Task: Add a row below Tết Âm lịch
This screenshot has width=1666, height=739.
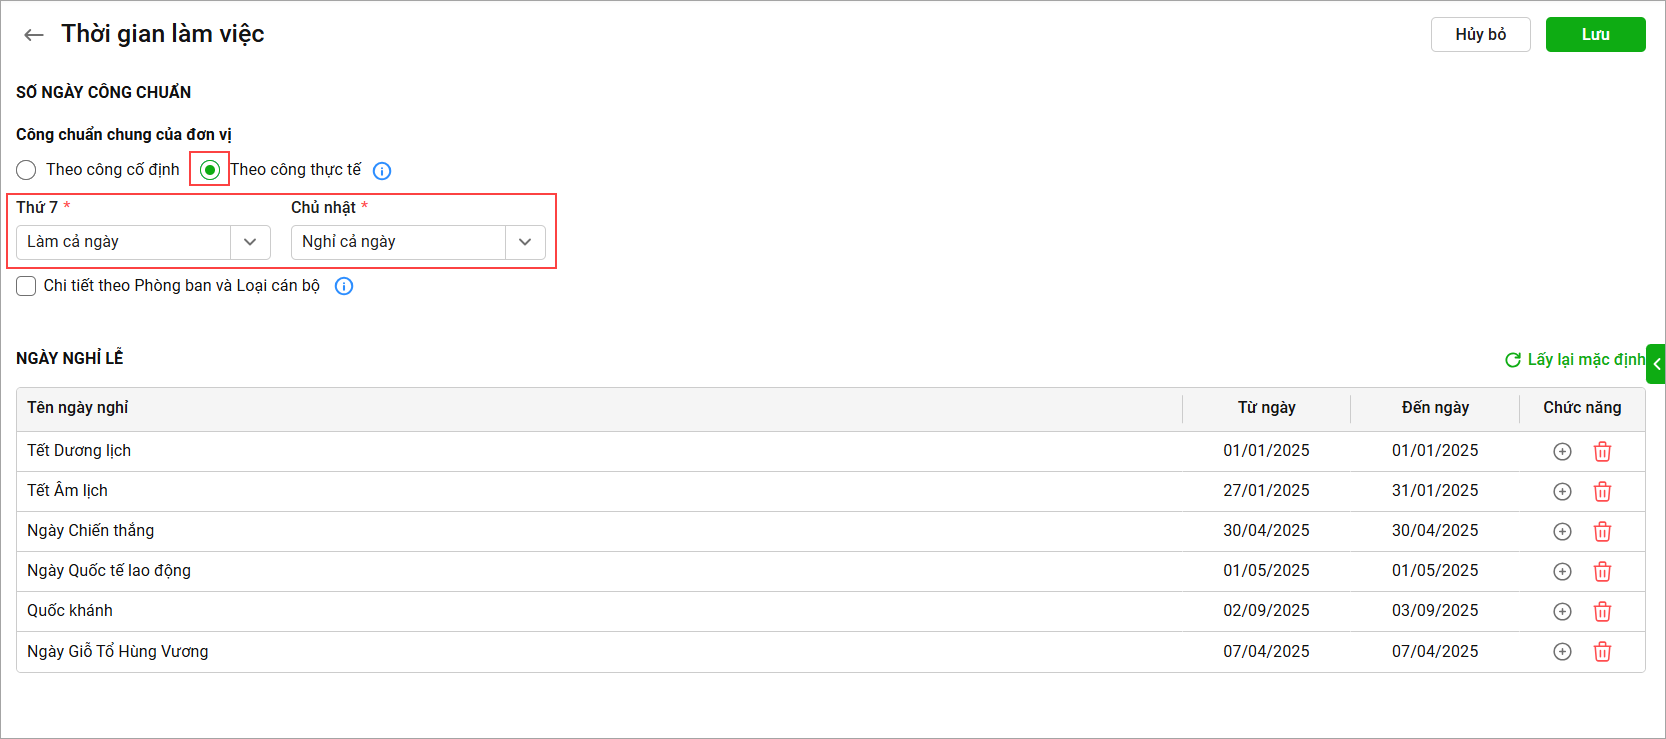Action: 1562,492
